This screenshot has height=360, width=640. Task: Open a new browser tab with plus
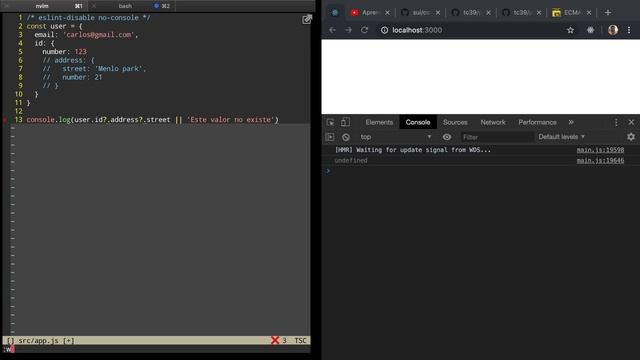(x=608, y=13)
